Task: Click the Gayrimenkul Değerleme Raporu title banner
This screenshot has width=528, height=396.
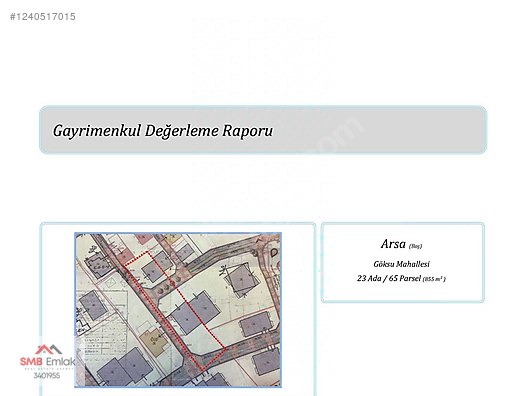Action: (x=263, y=130)
